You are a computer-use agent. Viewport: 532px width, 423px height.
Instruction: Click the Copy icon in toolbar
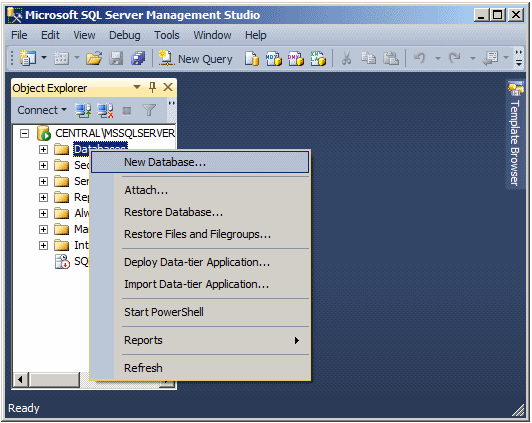tap(368, 58)
